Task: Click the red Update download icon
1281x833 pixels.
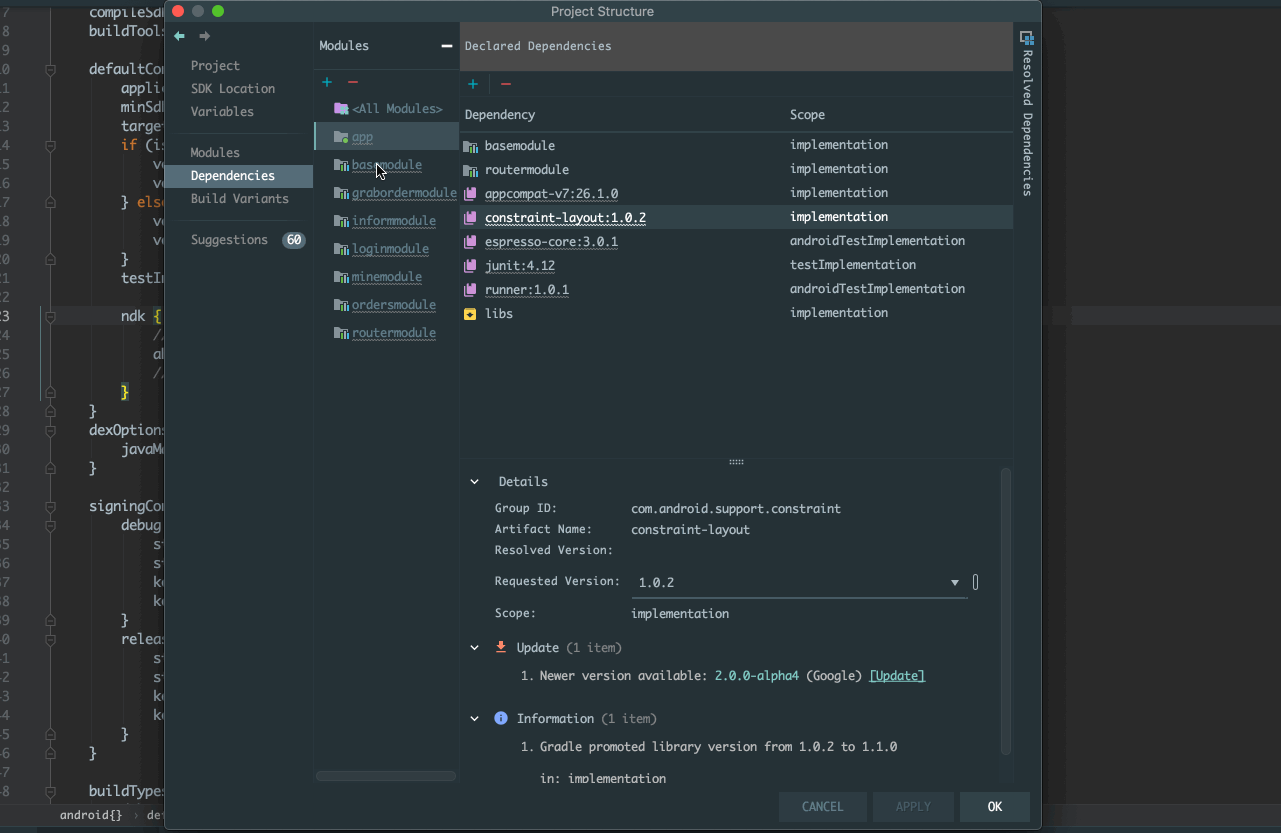Action: tap(500, 646)
